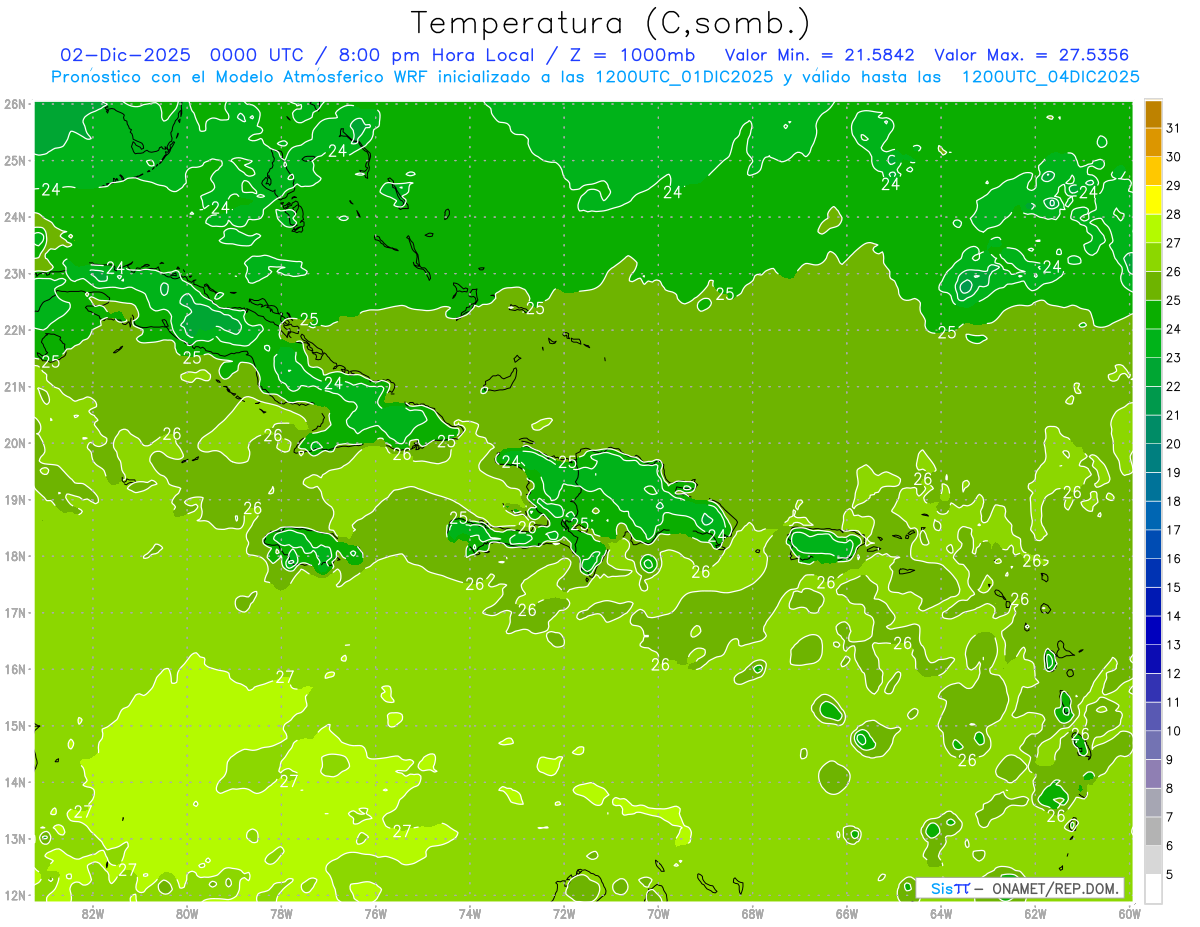Click the '74W' longitude axis label
This screenshot has width=1200, height=927.
tap(470, 913)
